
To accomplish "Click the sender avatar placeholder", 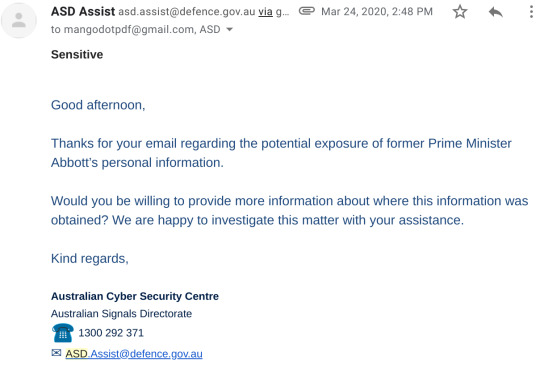I will [x=19, y=20].
